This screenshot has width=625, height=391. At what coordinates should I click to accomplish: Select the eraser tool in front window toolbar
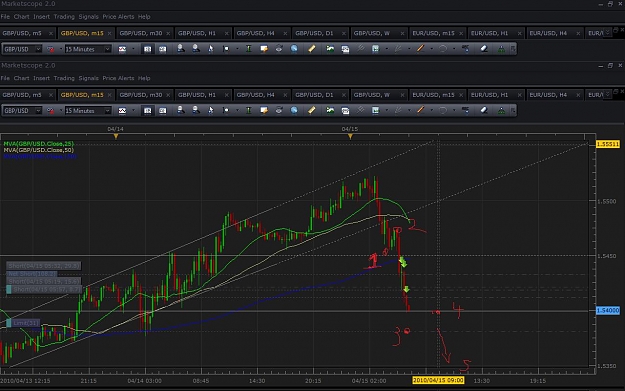[484, 110]
